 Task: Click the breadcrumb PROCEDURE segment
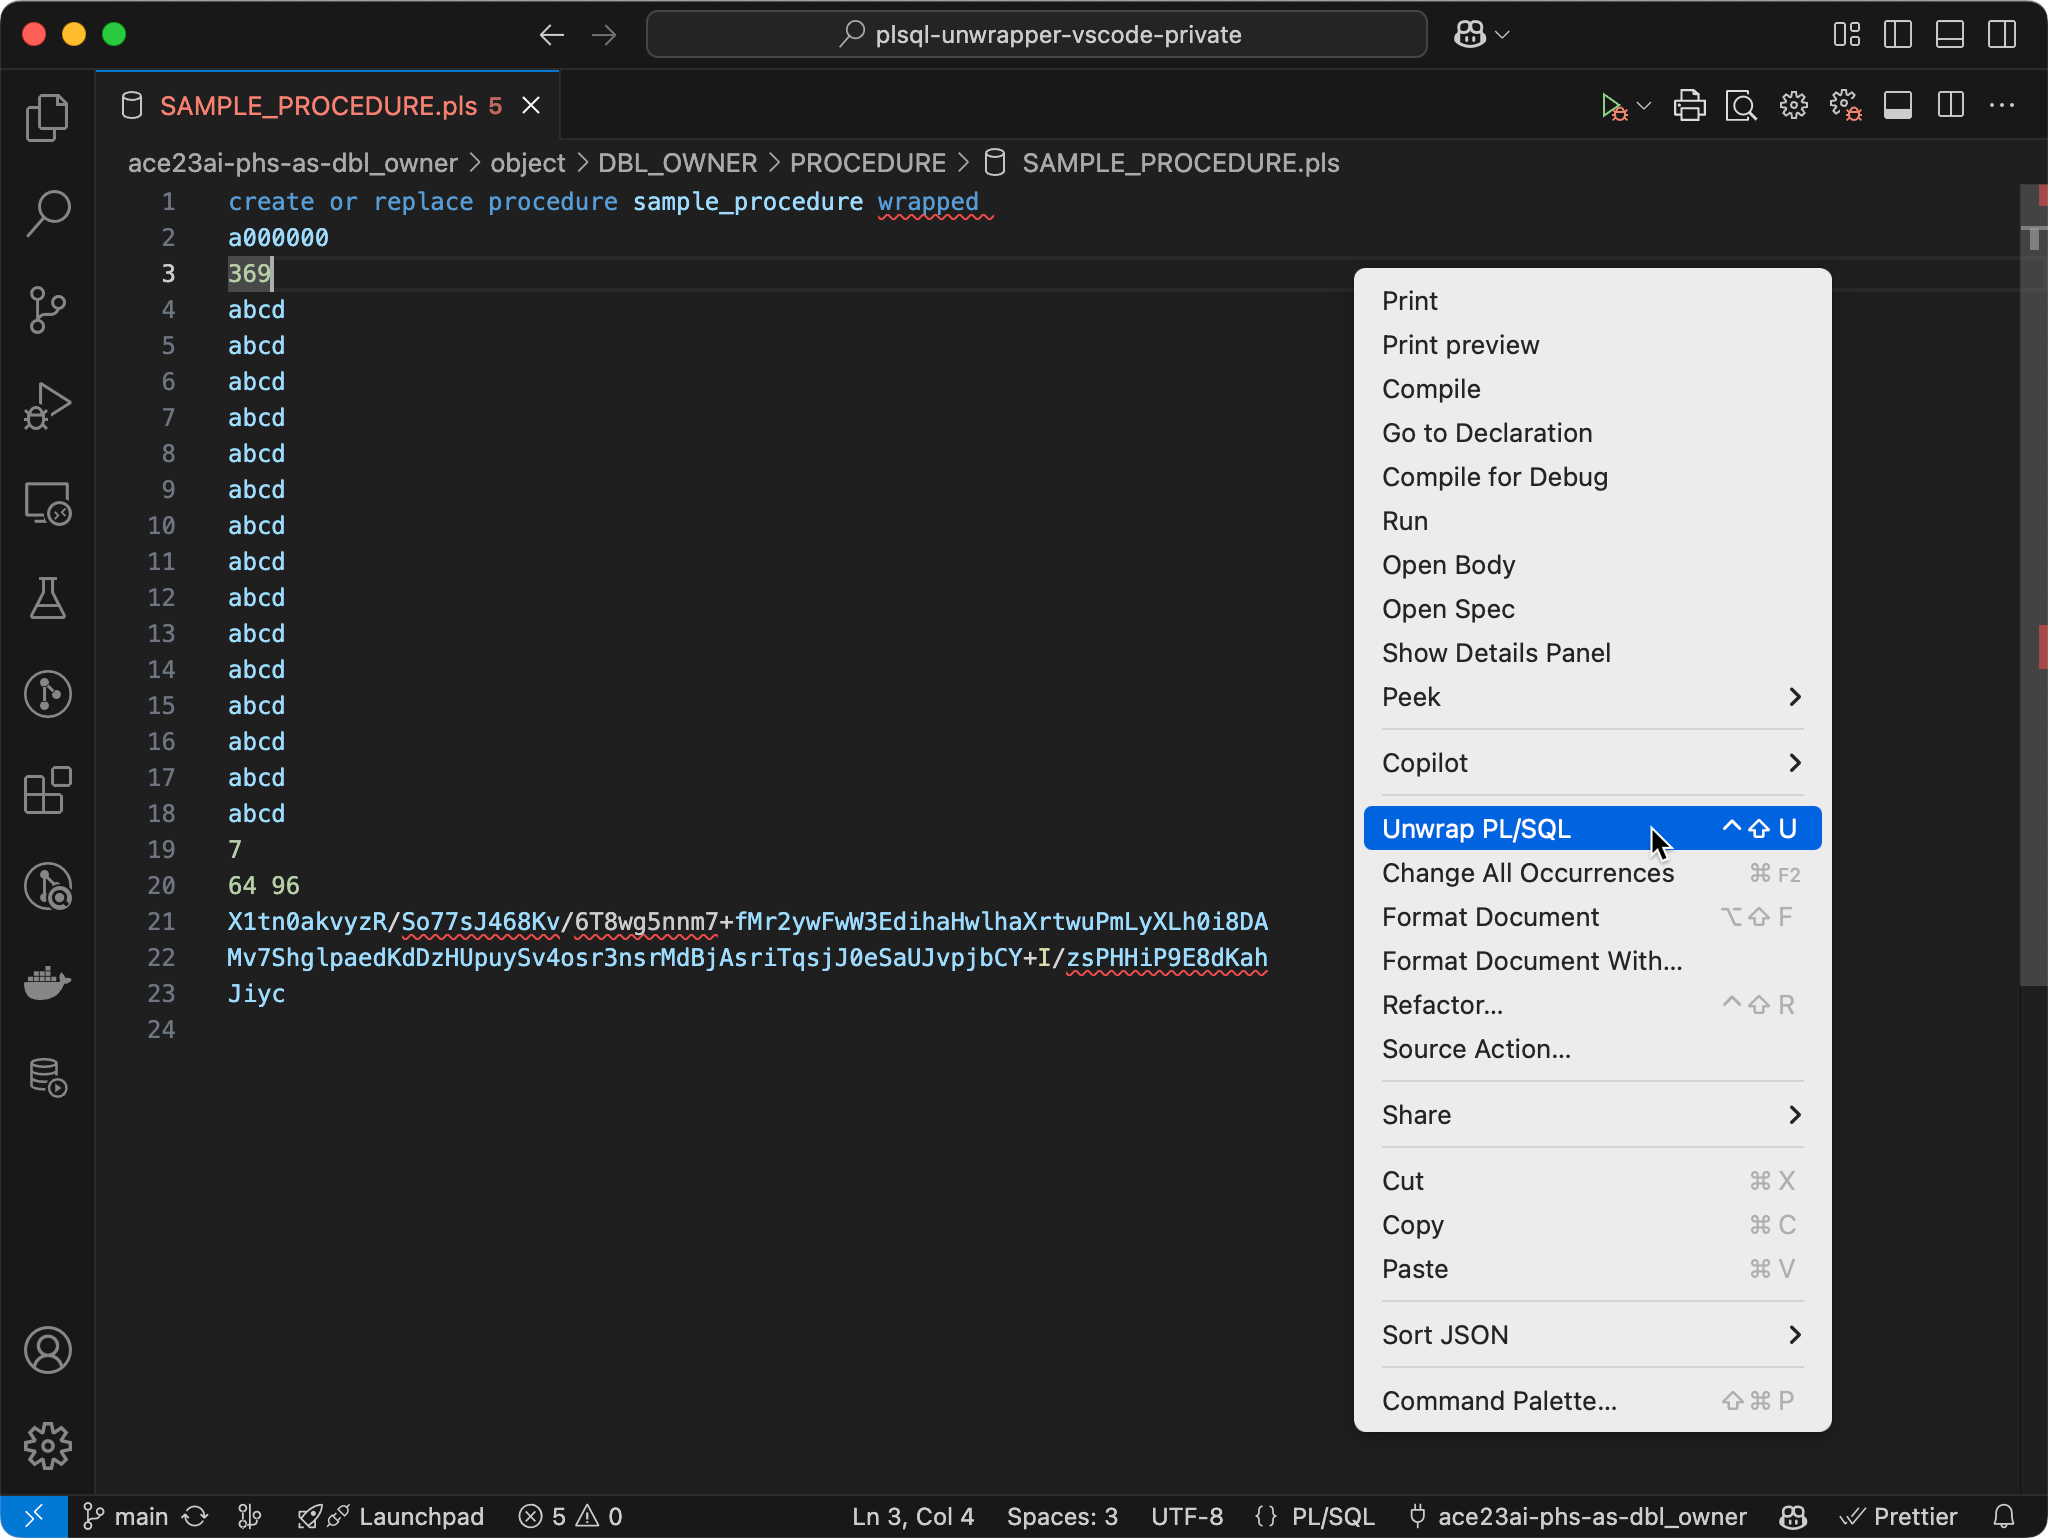(x=867, y=162)
